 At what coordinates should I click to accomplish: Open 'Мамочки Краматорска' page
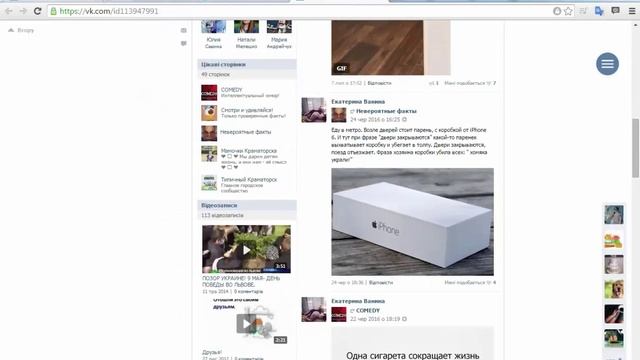(249, 151)
